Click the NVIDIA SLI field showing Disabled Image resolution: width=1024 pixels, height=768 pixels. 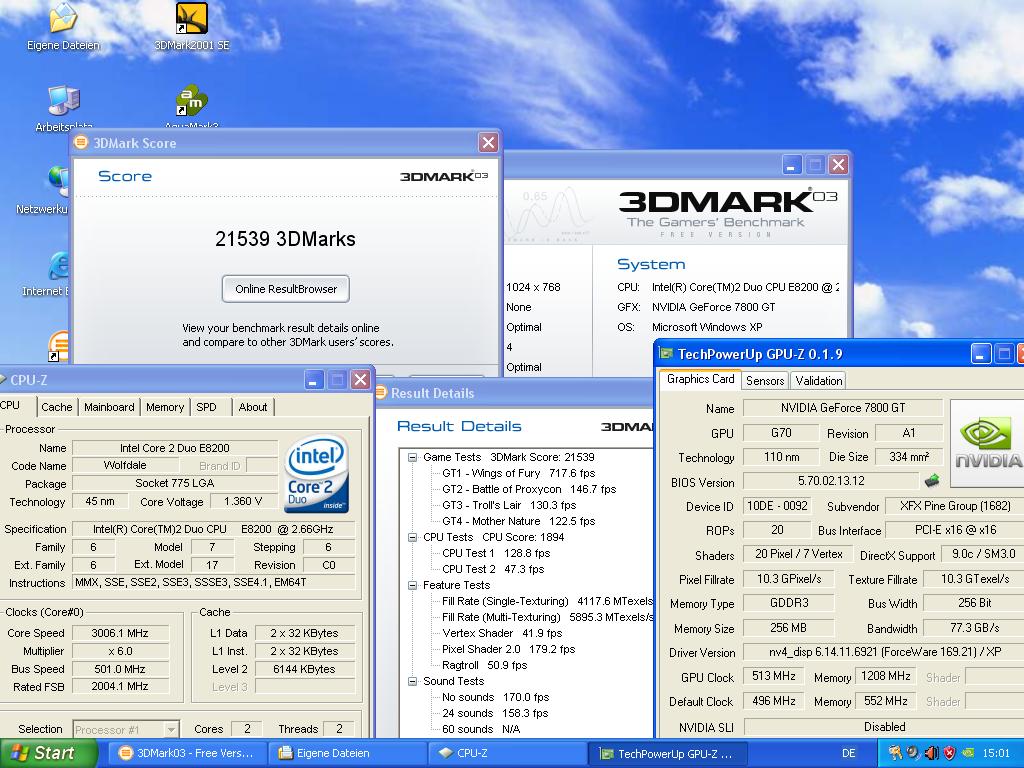point(884,727)
